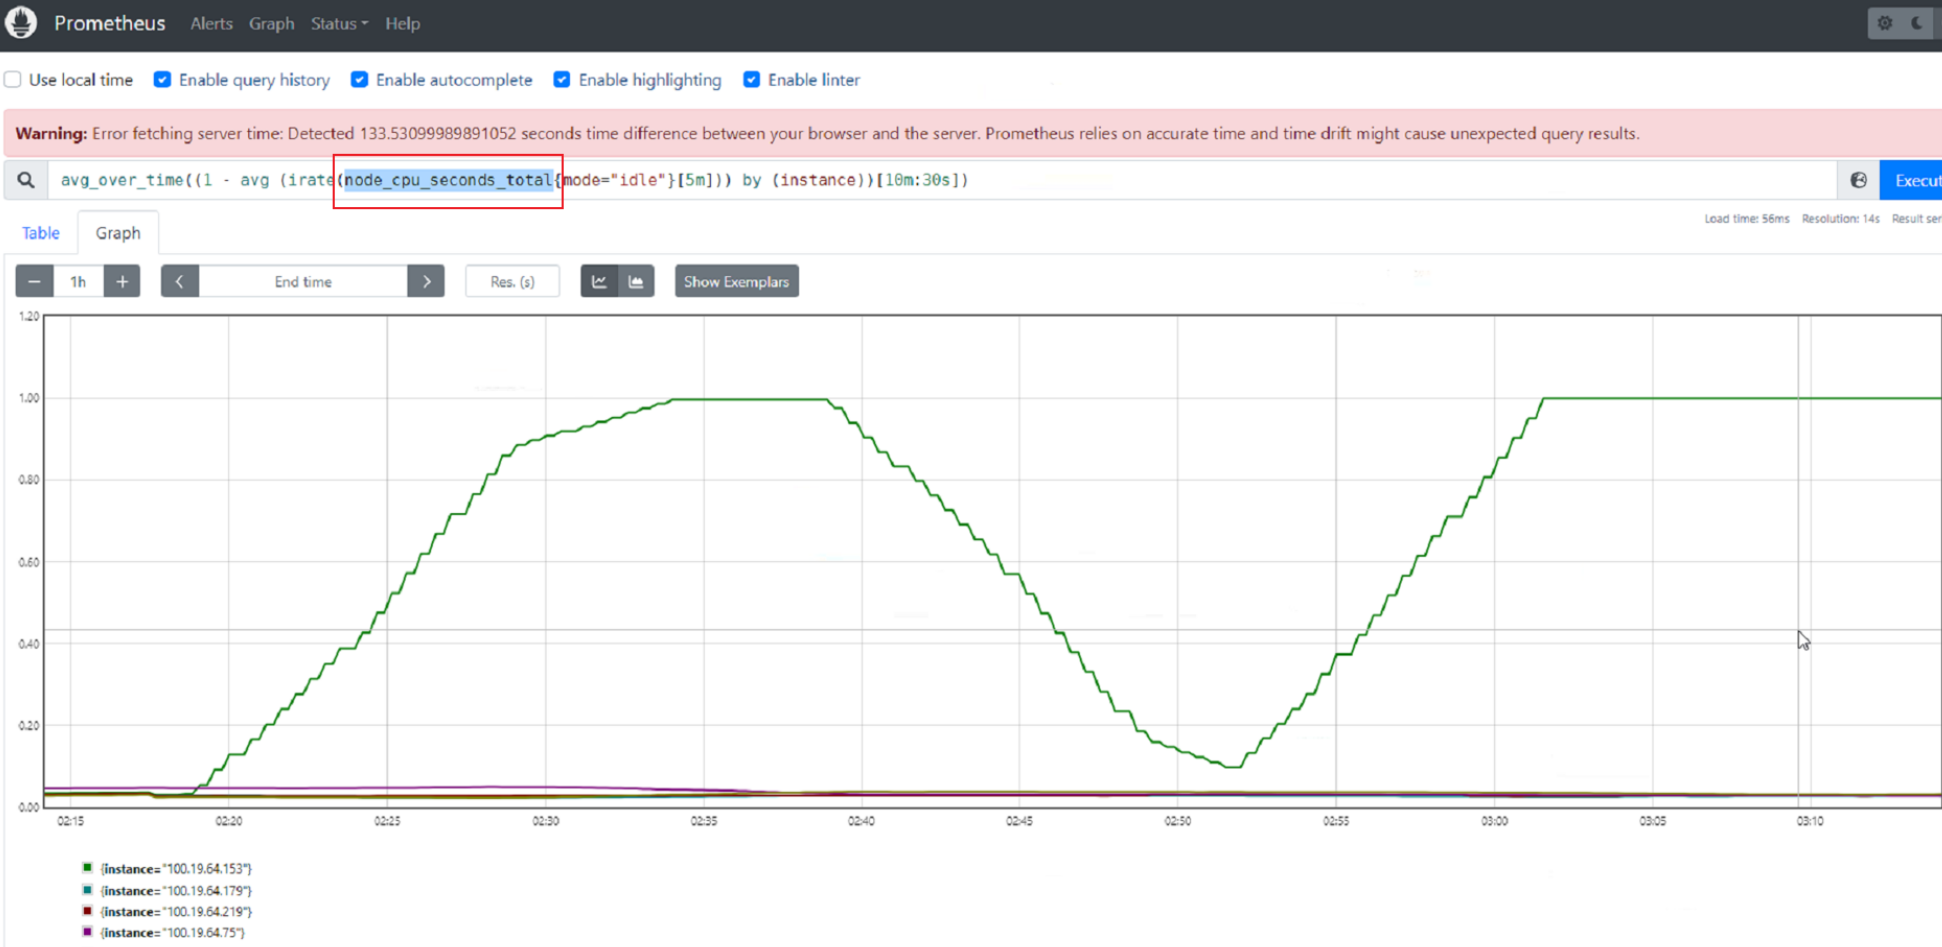Go to previous end time arrow
This screenshot has height=947, width=1942.
pyautogui.click(x=180, y=282)
